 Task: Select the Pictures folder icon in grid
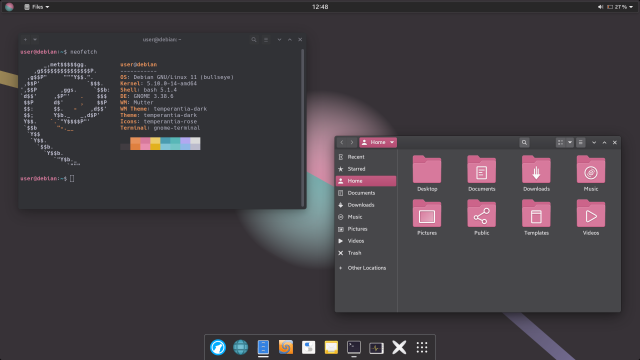pyautogui.click(x=427, y=213)
